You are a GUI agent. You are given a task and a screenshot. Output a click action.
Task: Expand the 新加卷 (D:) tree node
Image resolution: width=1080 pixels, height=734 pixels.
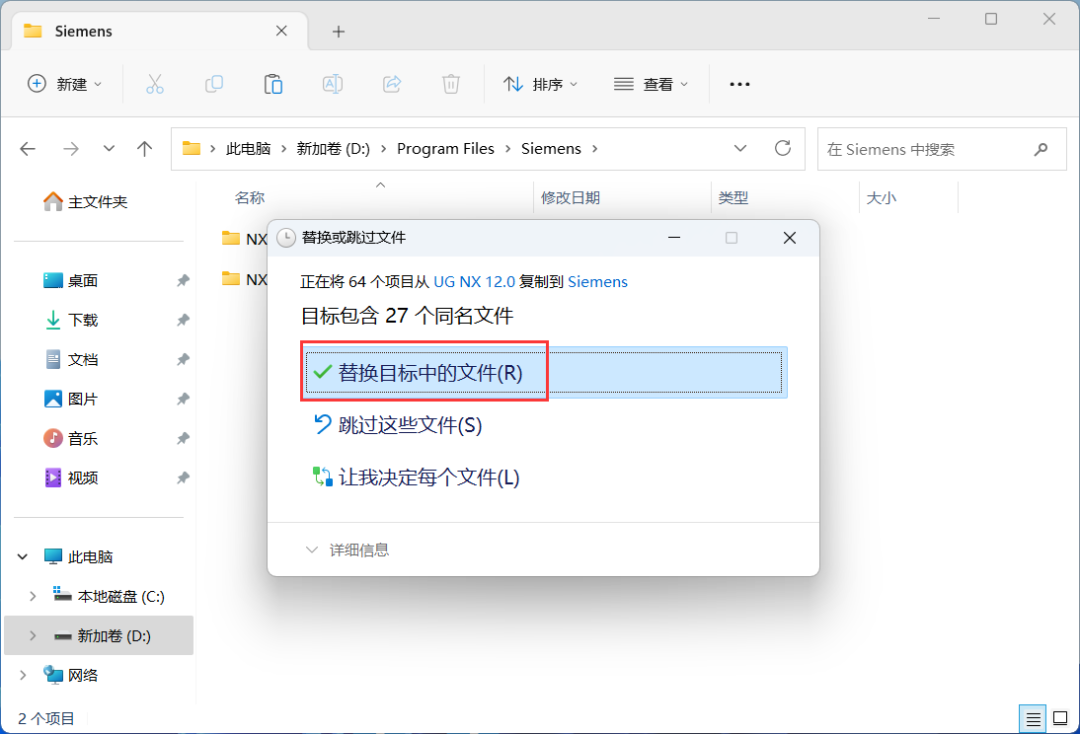(x=32, y=636)
